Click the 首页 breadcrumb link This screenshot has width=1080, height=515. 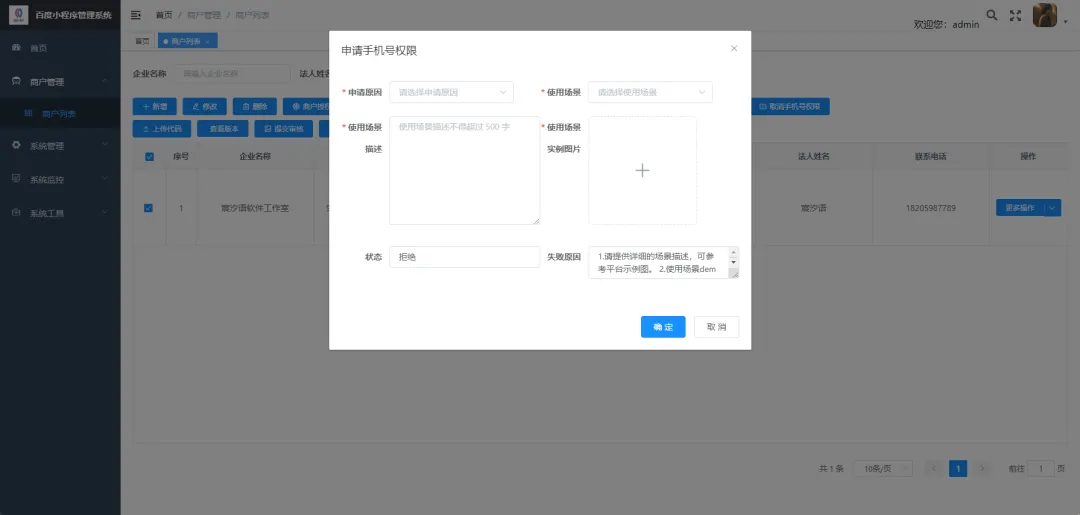pos(164,15)
